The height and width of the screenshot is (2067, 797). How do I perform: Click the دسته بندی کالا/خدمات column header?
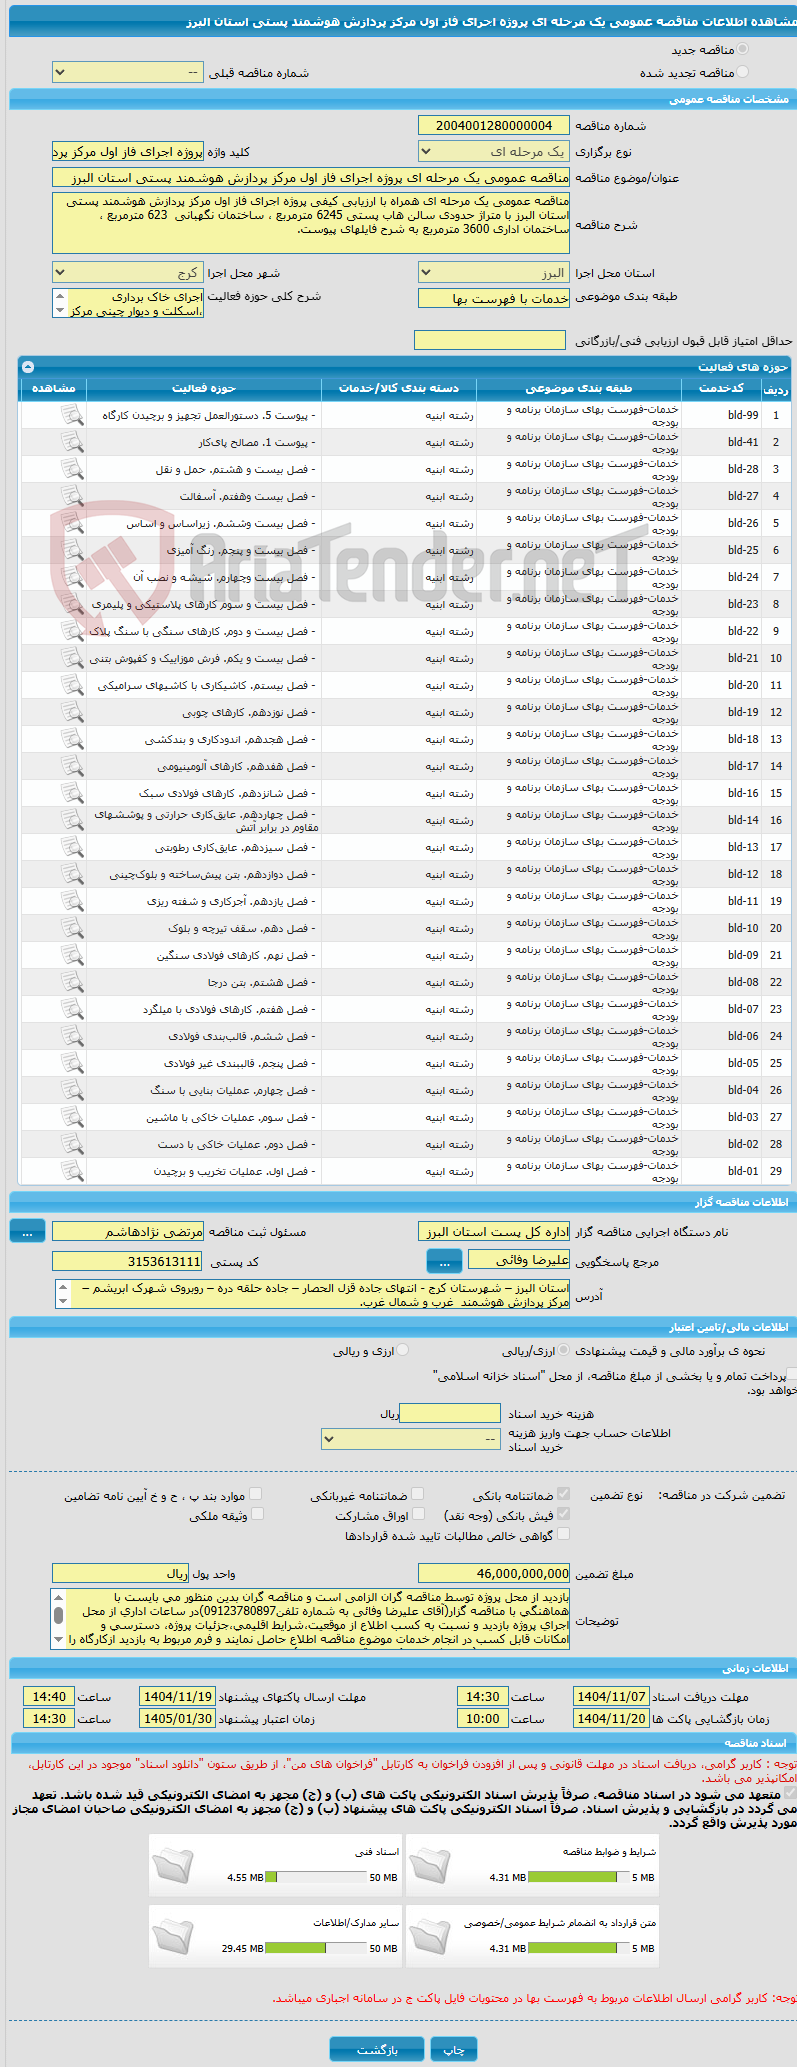[399, 388]
